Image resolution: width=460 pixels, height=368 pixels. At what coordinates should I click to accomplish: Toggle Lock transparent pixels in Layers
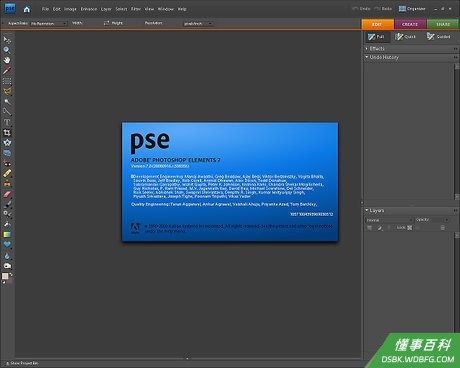point(410,228)
